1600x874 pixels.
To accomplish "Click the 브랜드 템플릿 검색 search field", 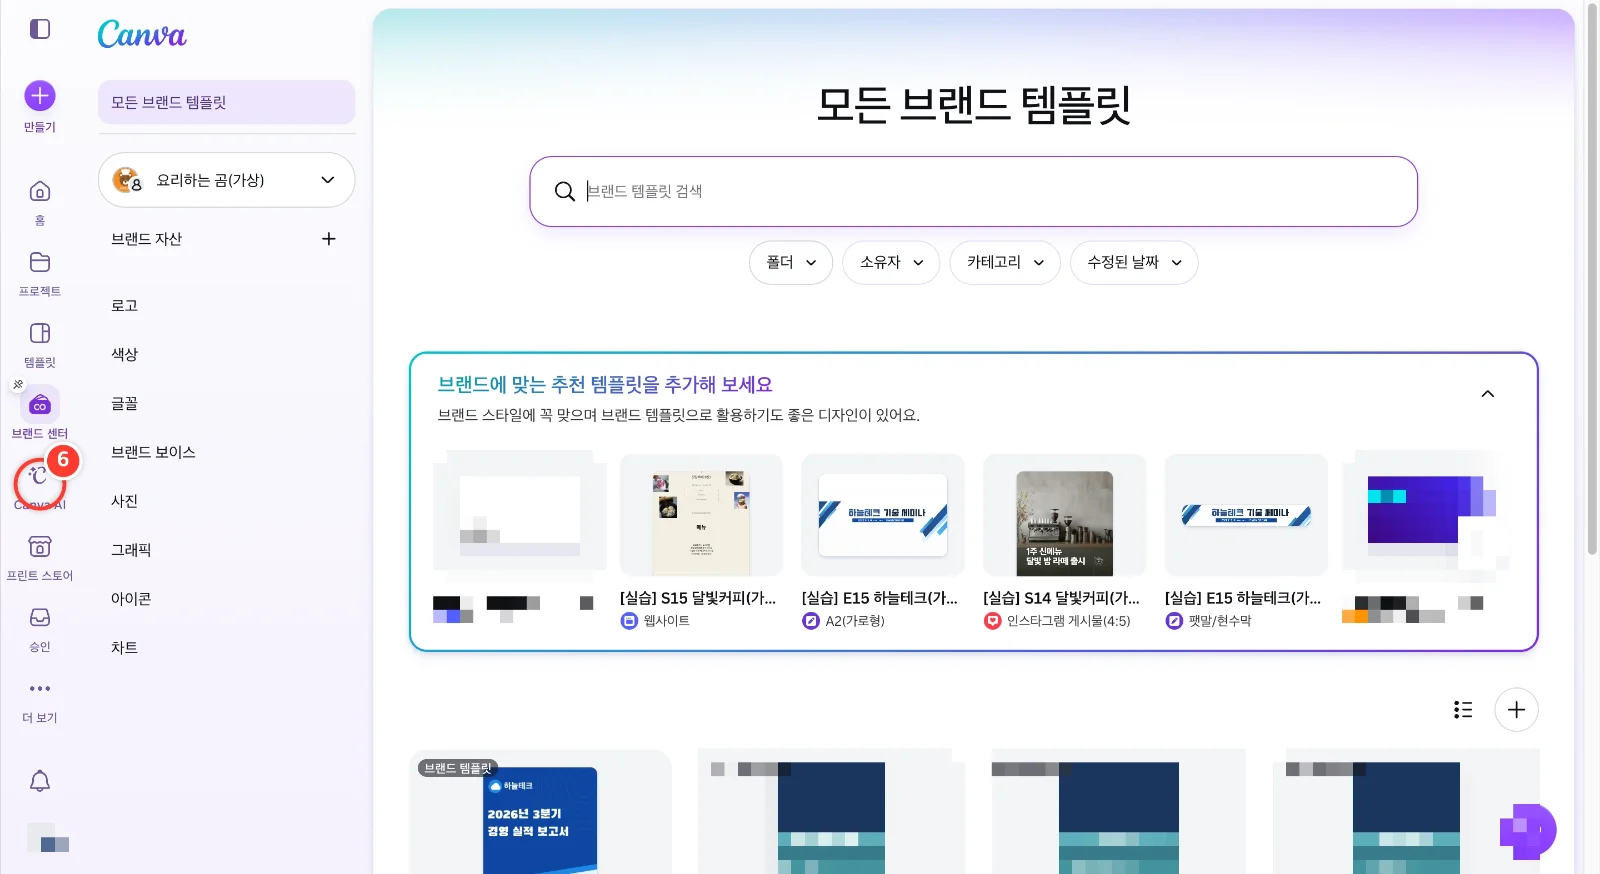I will tap(974, 191).
